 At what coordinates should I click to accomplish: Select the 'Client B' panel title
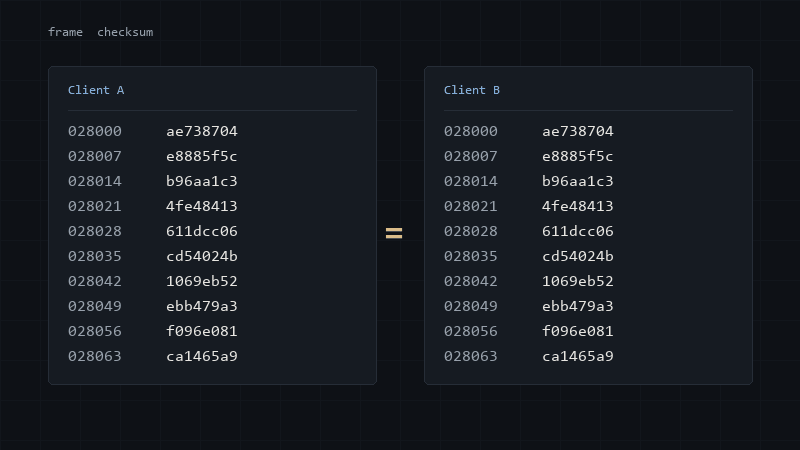(472, 90)
